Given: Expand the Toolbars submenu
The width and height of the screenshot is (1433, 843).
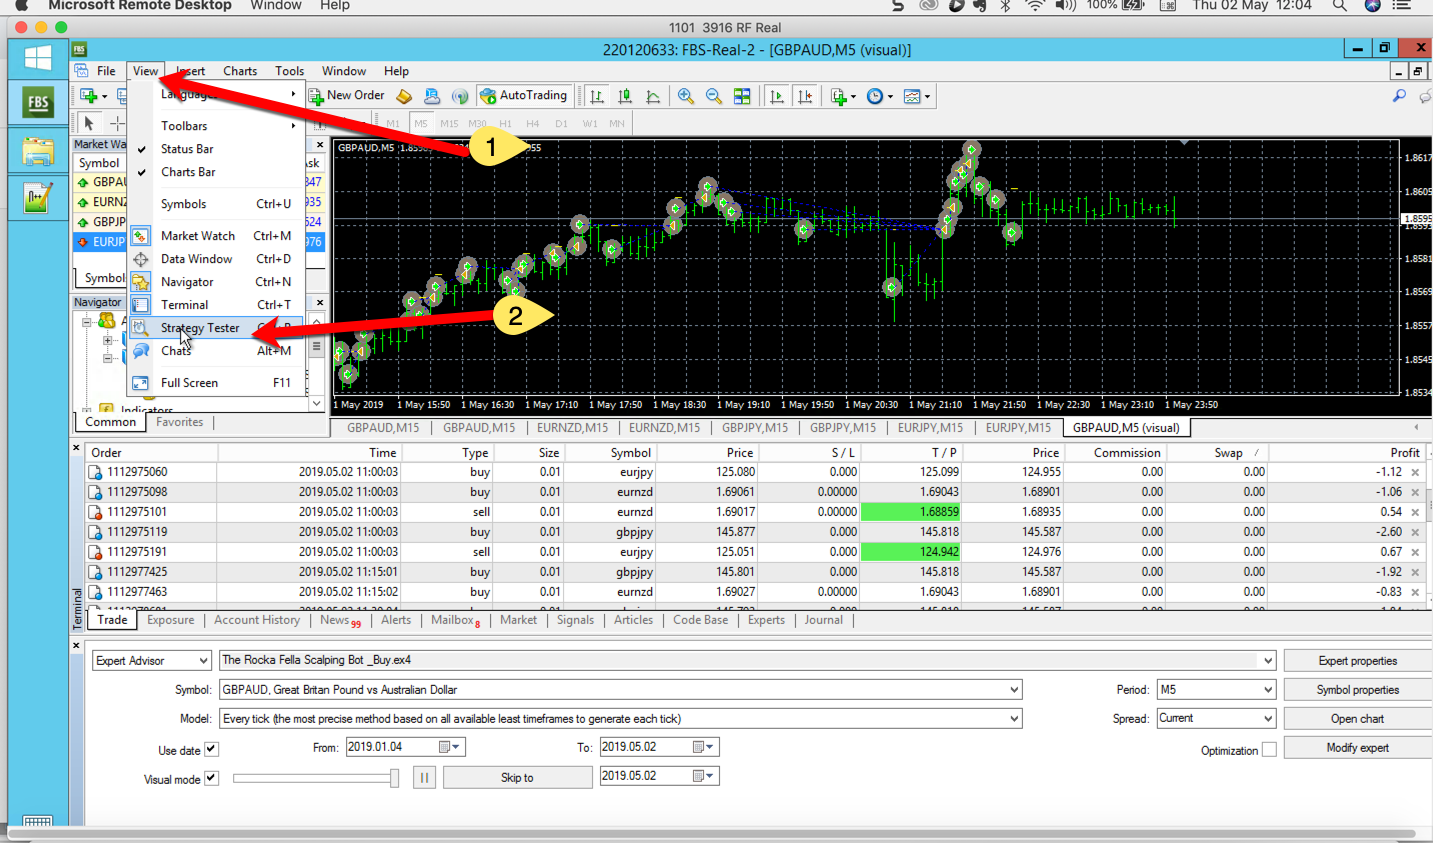Looking at the screenshot, I should pos(216,126).
